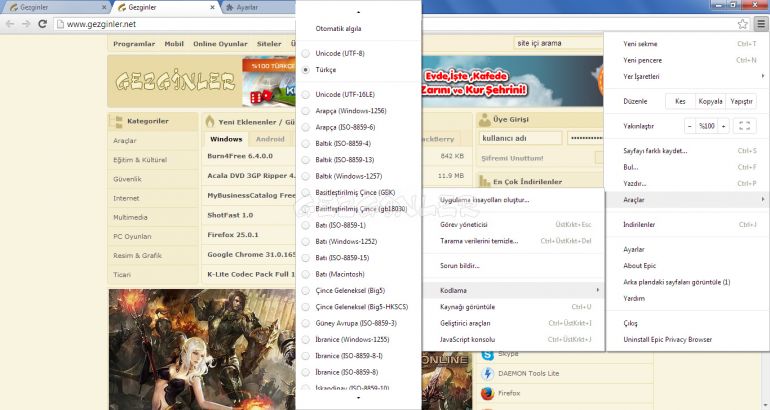
Task: Open Yeni sekme from menu
Action: tap(688, 44)
